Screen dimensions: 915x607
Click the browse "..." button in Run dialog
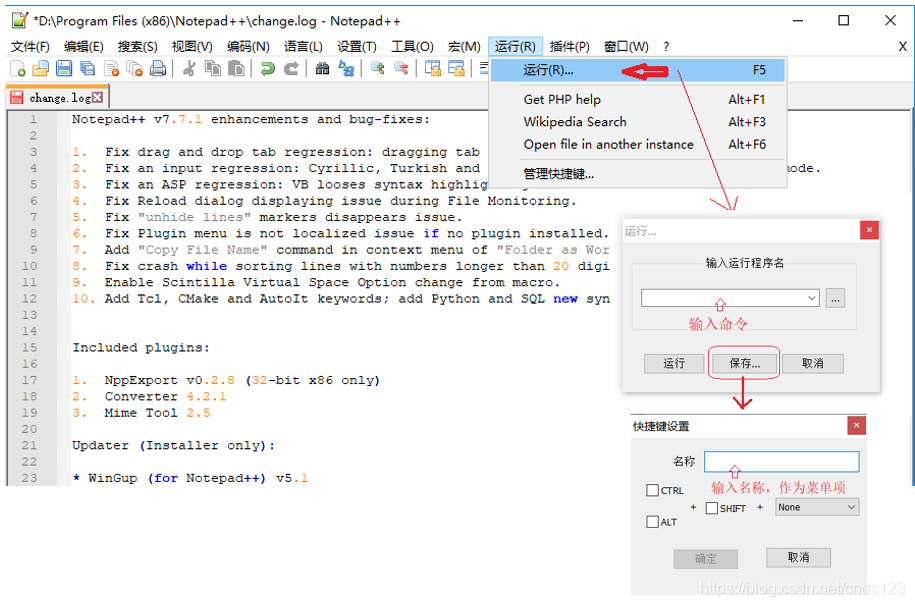coord(835,298)
